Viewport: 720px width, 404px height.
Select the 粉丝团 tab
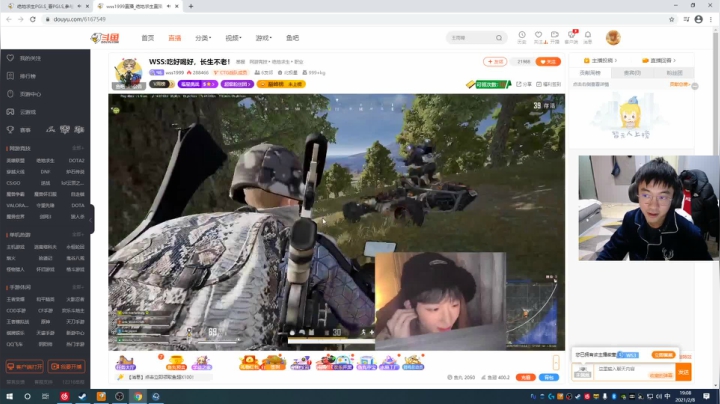coord(674,73)
